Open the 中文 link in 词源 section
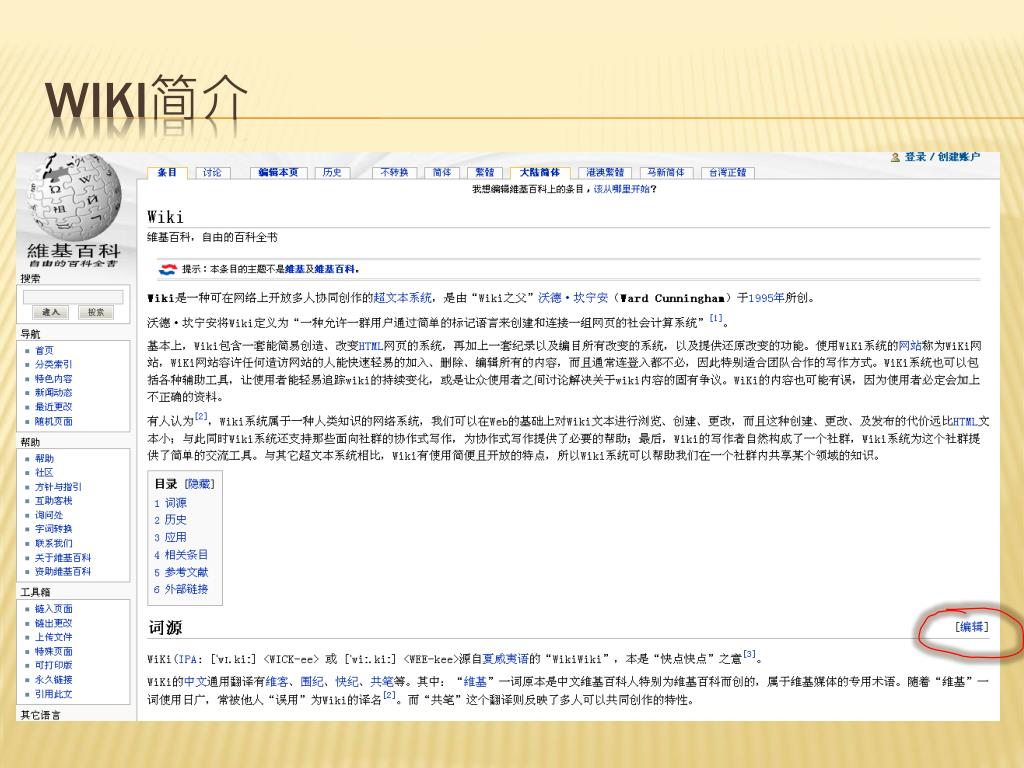 195,682
